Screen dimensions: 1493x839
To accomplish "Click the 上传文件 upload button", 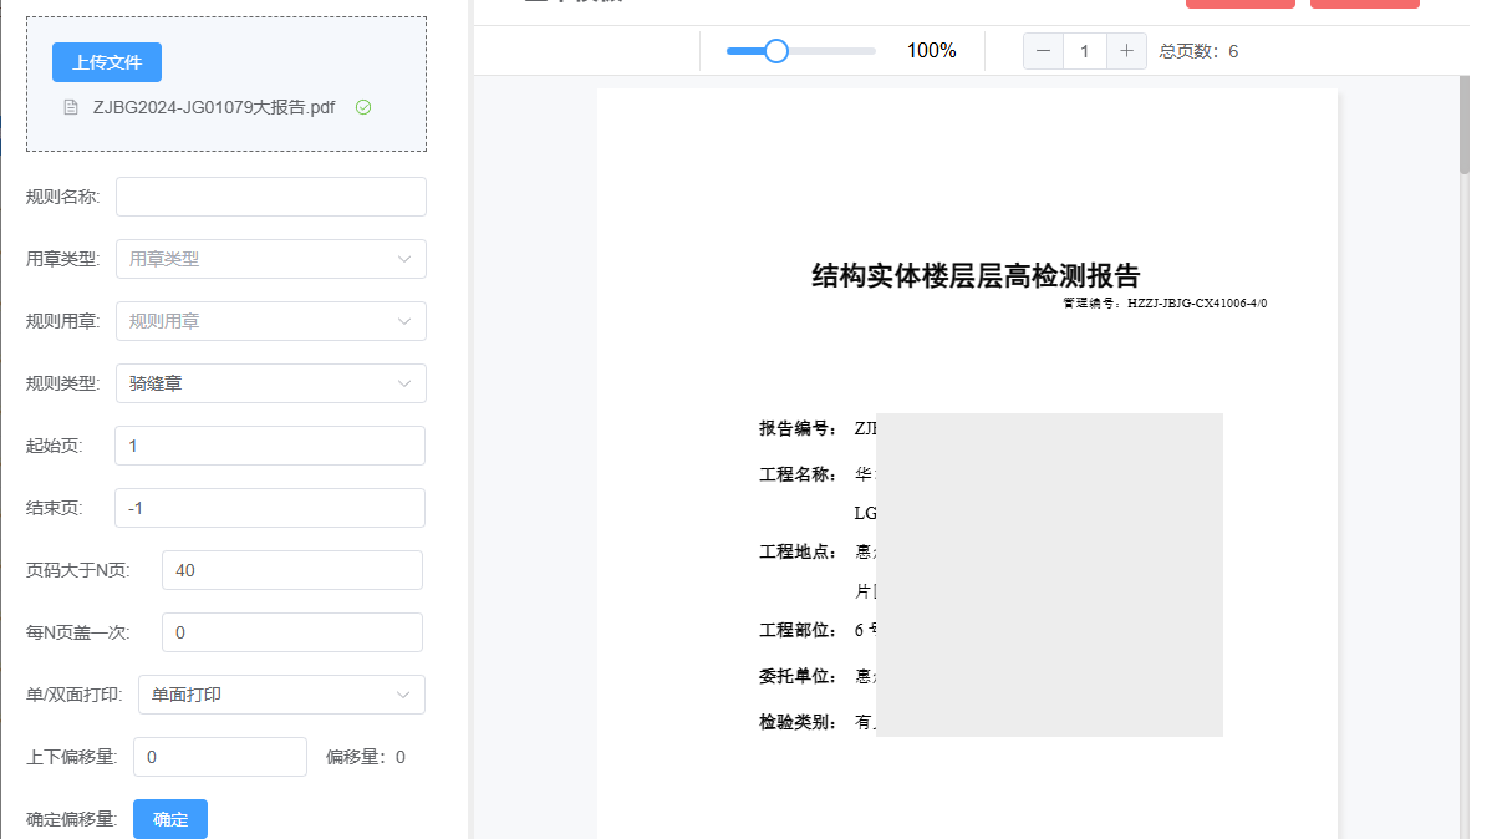I will (106, 61).
